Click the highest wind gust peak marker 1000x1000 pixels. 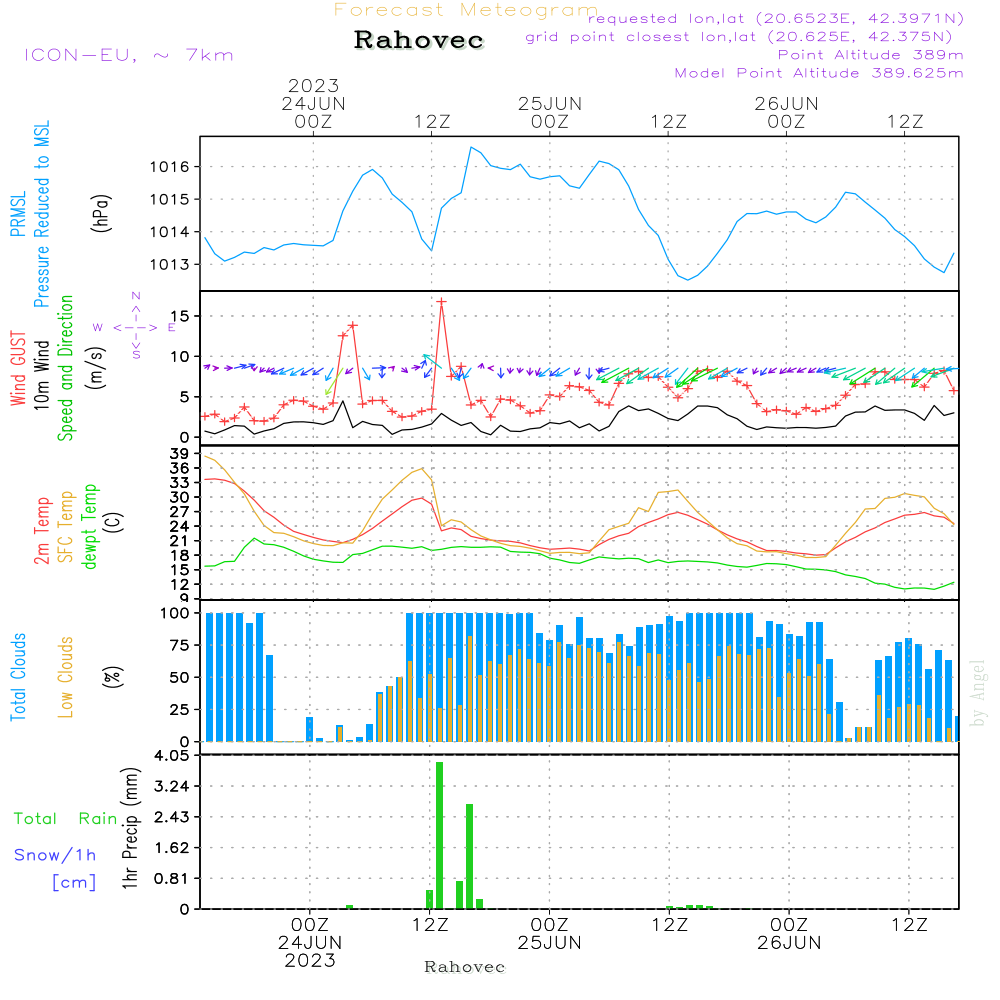[x=441, y=301]
